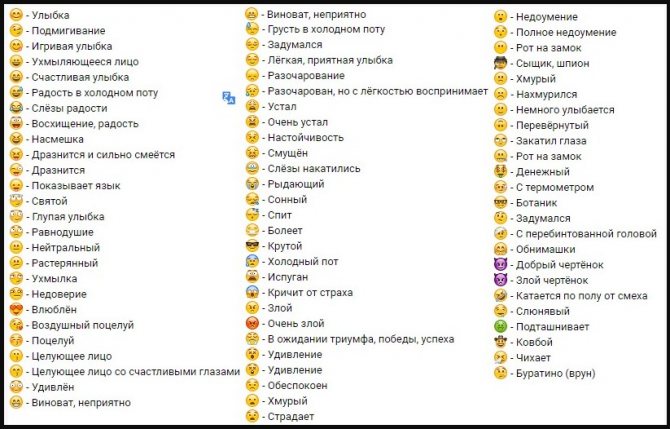Viewport: 670px width, 429px height.
Task: Select the label 'Ухмыляющееся лицо'
Action: (85, 62)
